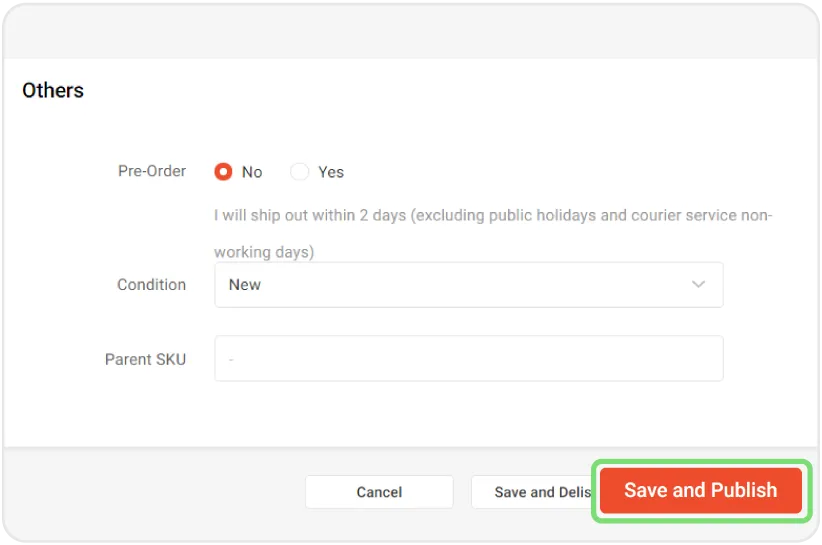Image resolution: width=822 pixels, height=545 pixels.
Task: Expand the Condition chevron arrow
Action: click(x=699, y=285)
